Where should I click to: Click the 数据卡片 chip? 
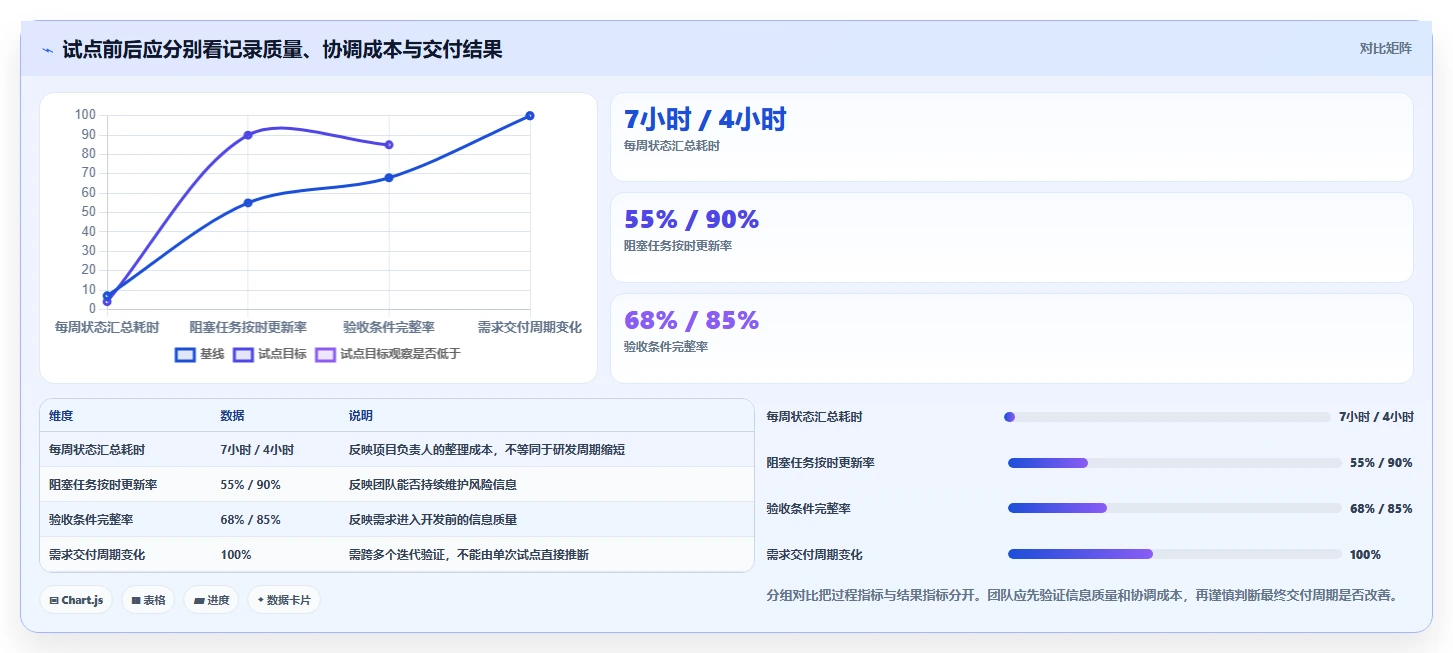284,600
